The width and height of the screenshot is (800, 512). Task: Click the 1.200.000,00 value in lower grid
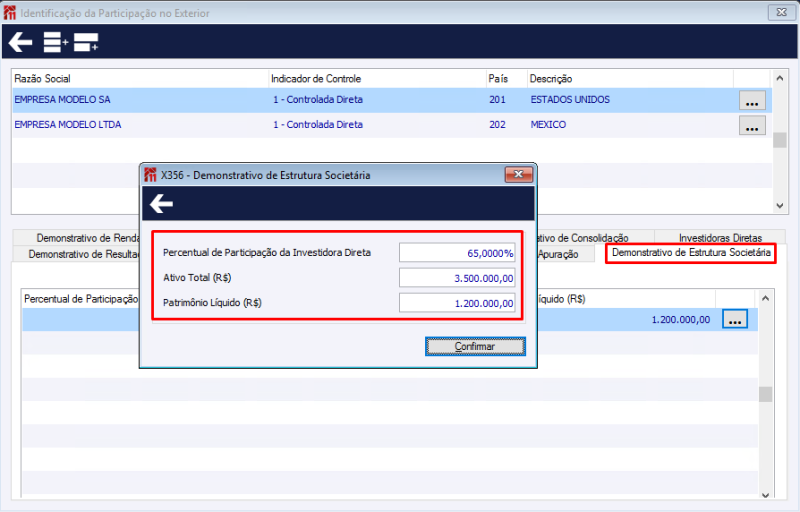pos(681,320)
